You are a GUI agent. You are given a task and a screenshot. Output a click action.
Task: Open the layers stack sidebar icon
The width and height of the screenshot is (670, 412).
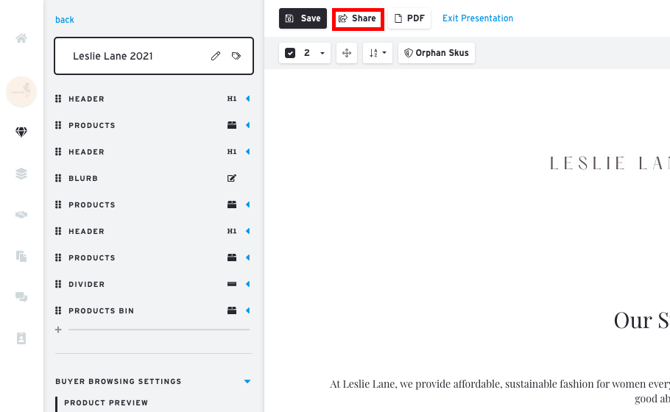[x=21, y=174]
